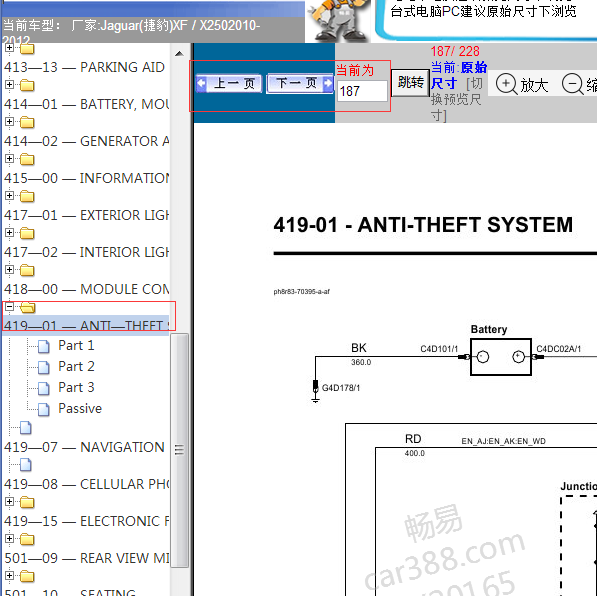
Task: Open the folder icon above 414—02 GENERATOR
Action: click(x=27, y=122)
